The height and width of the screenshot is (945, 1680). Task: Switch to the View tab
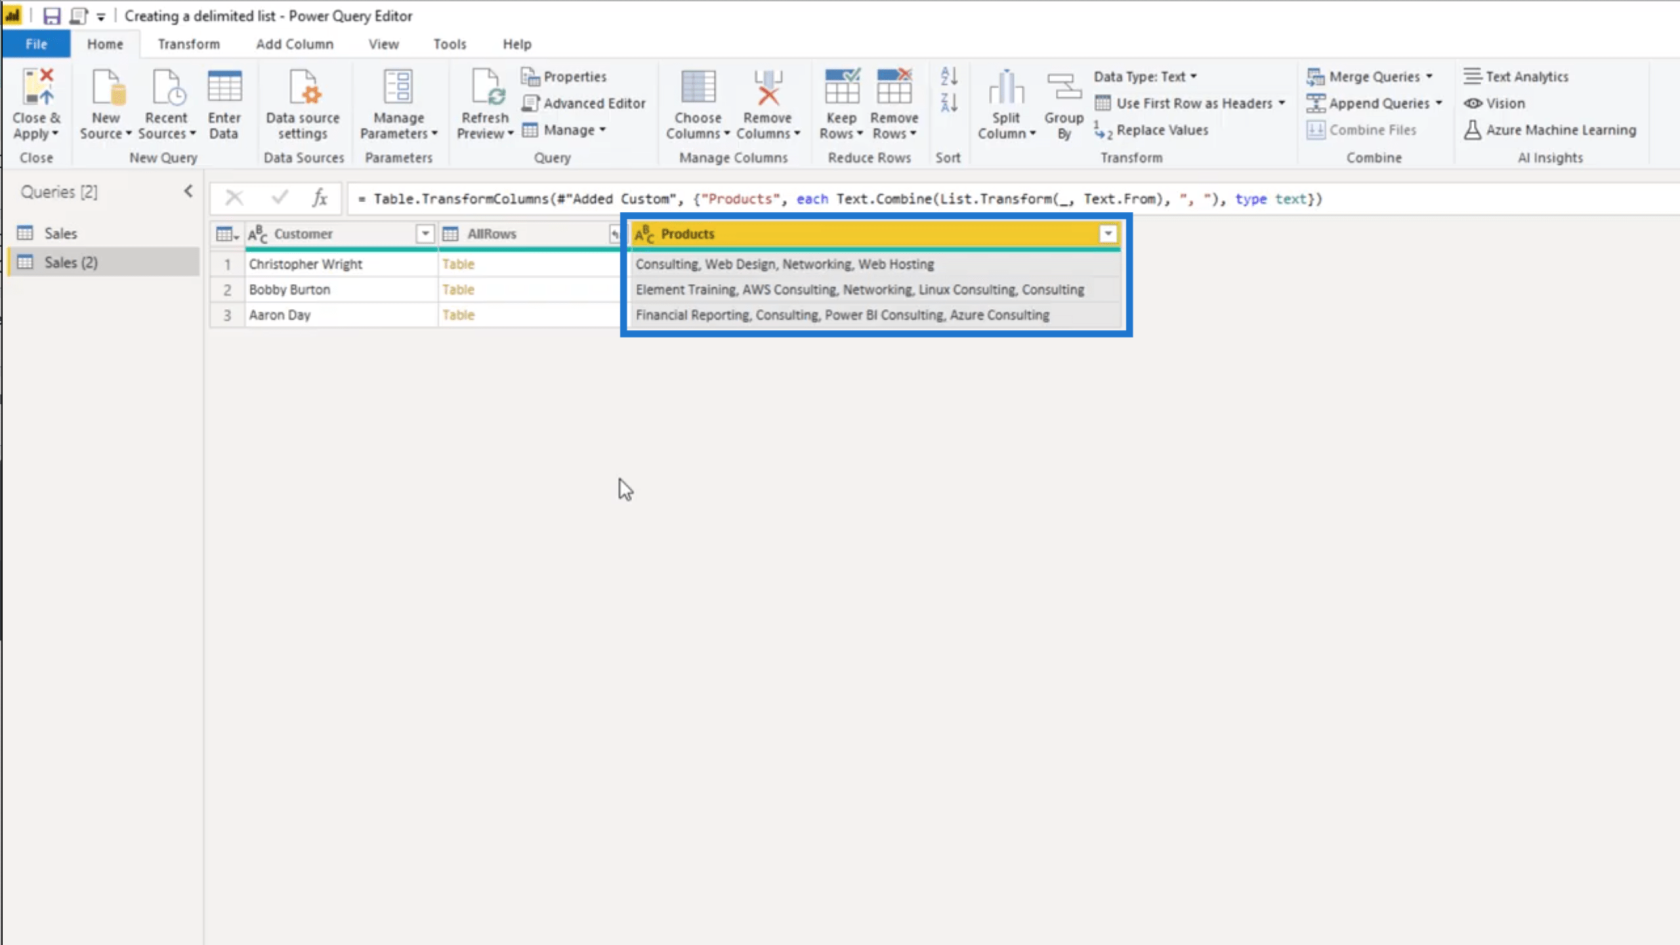(383, 44)
